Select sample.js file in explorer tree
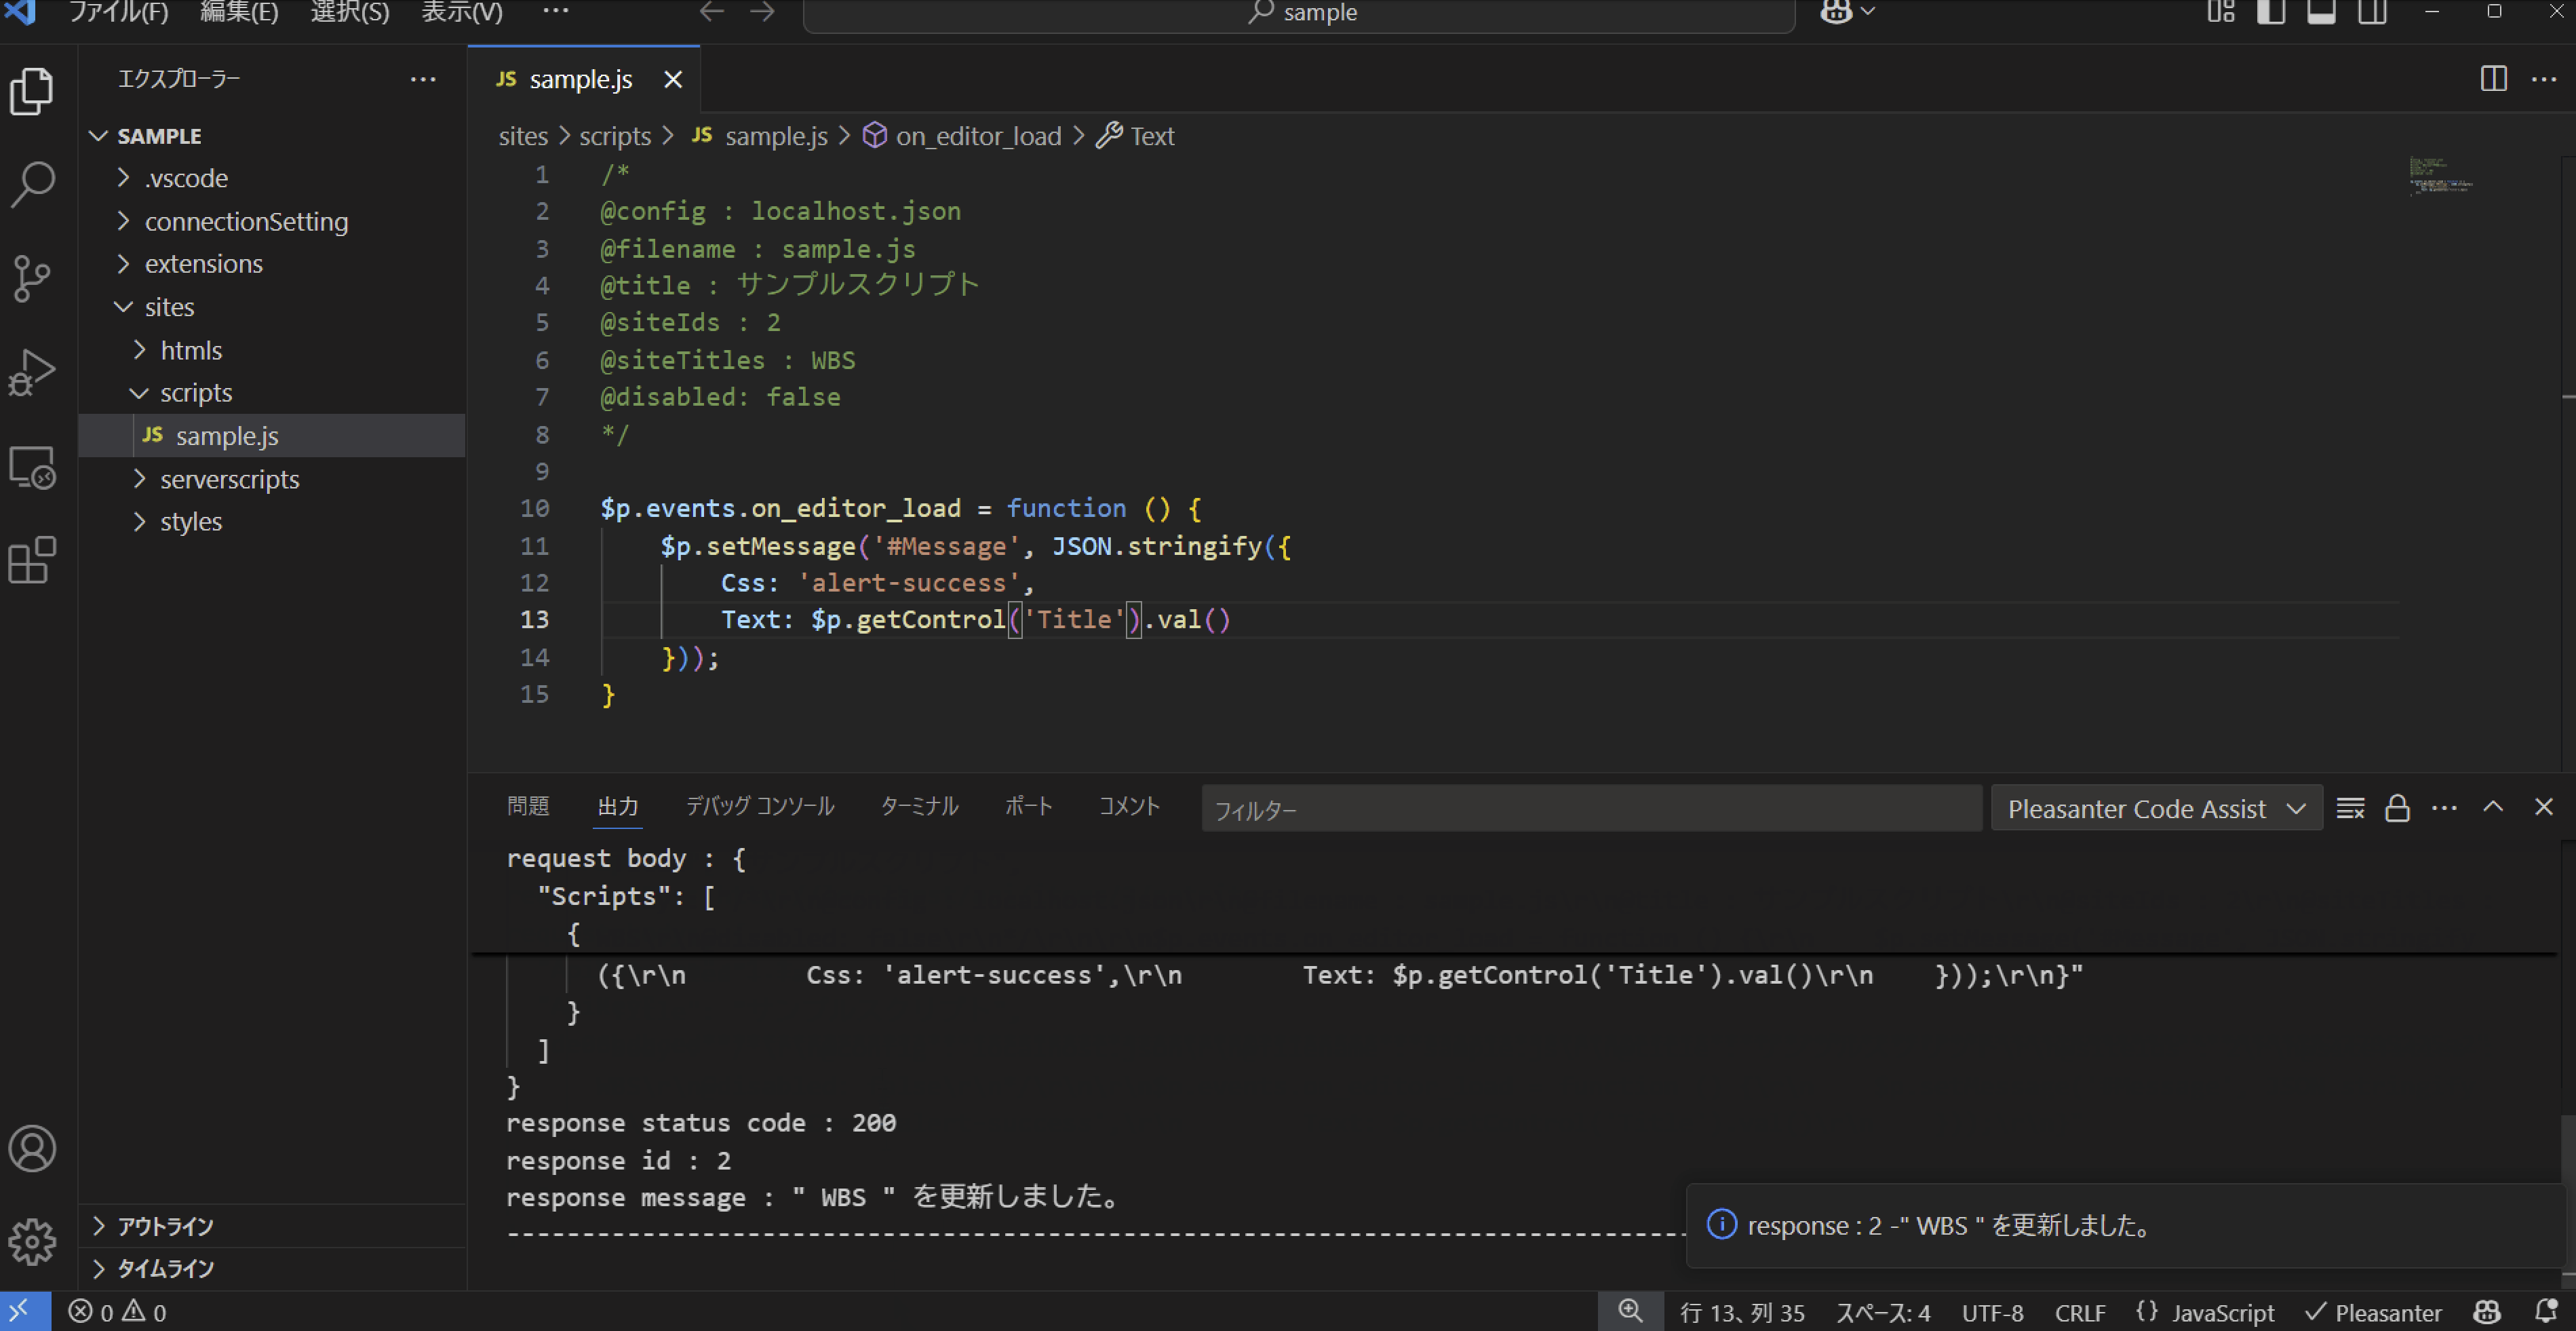2576x1331 pixels. click(x=272, y=436)
